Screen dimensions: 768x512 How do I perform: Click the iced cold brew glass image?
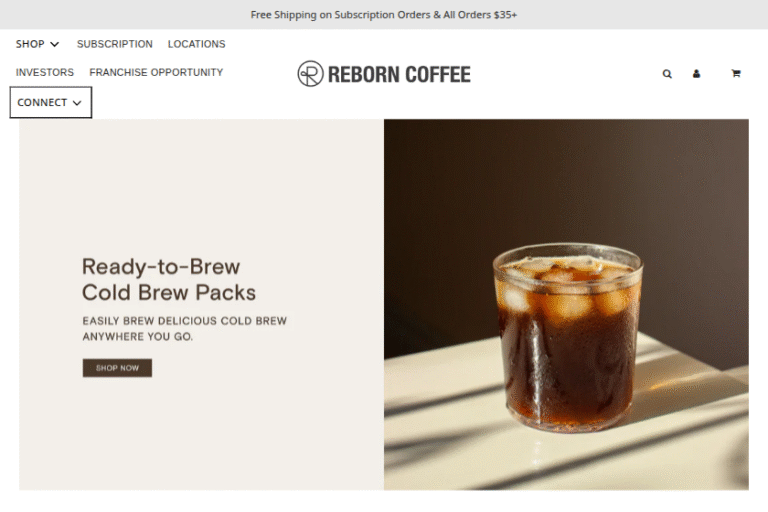[568, 338]
